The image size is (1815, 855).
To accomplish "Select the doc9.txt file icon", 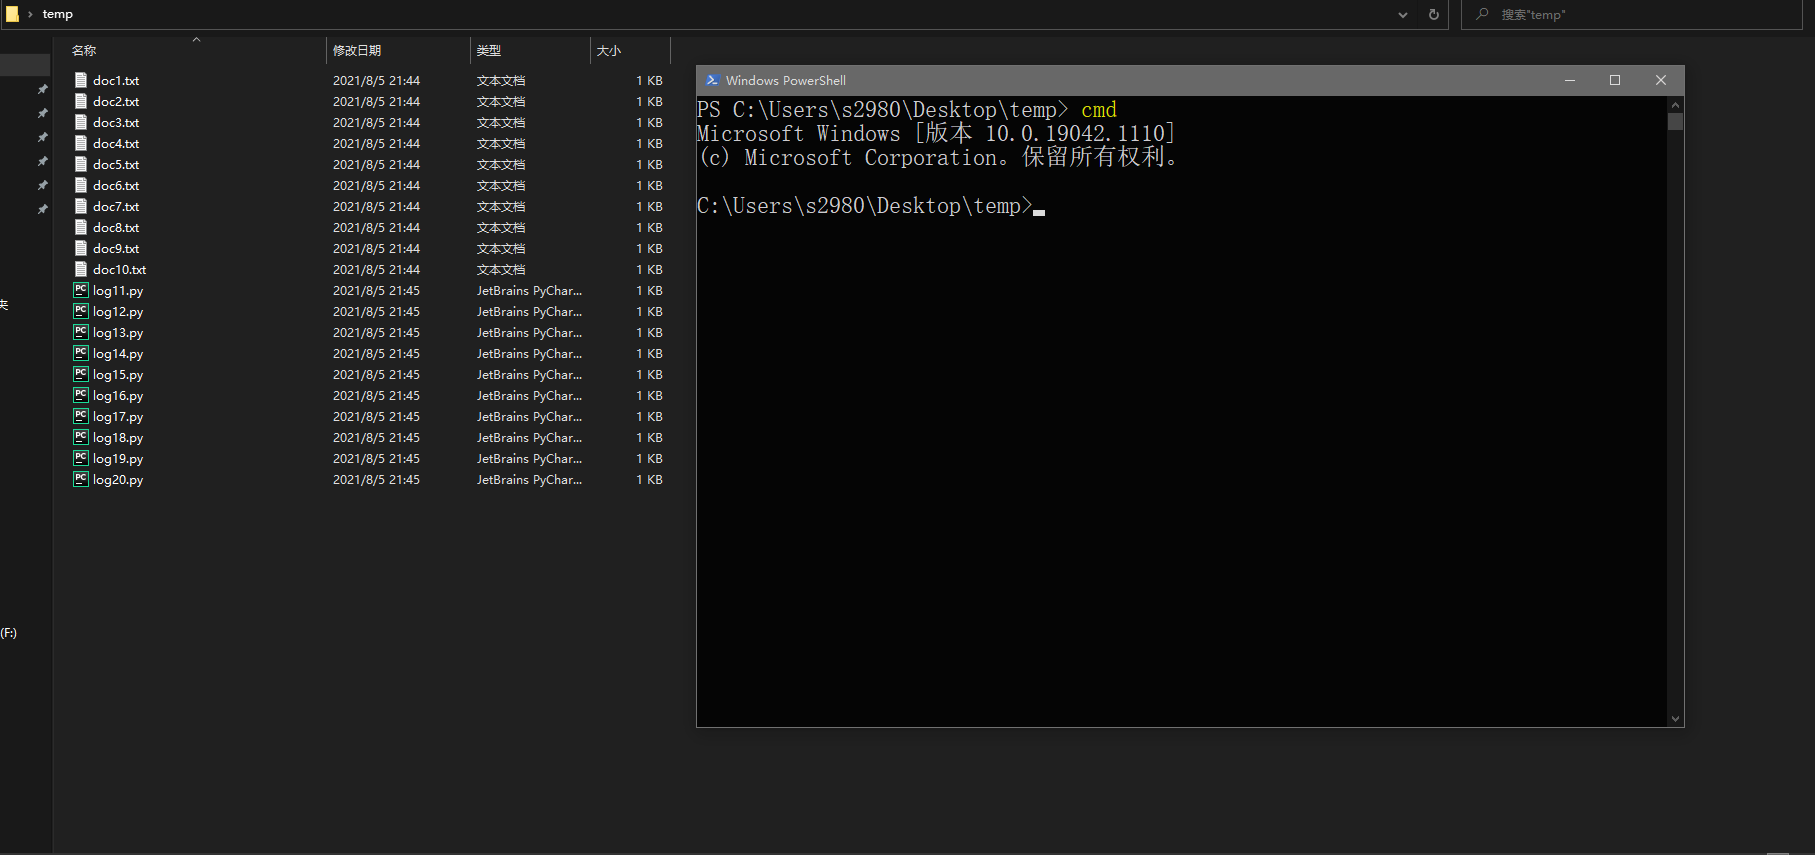I will 81,248.
